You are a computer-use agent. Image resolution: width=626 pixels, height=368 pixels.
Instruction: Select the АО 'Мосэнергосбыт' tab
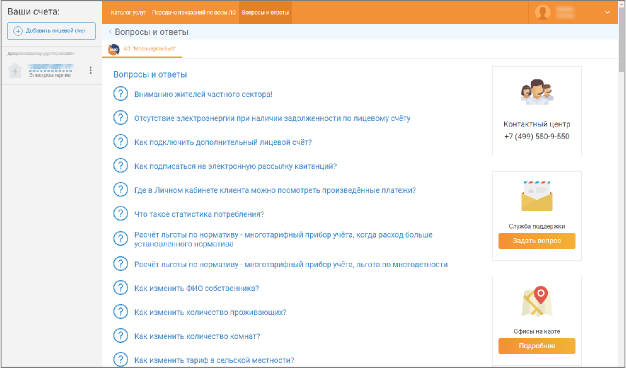pyautogui.click(x=142, y=49)
